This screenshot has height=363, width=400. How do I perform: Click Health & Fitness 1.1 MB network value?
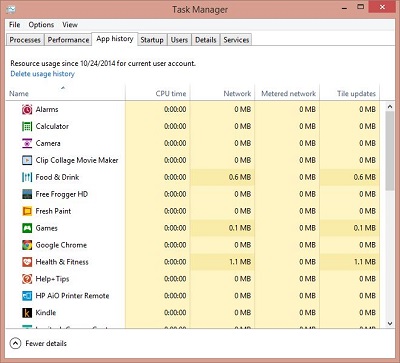click(x=240, y=262)
